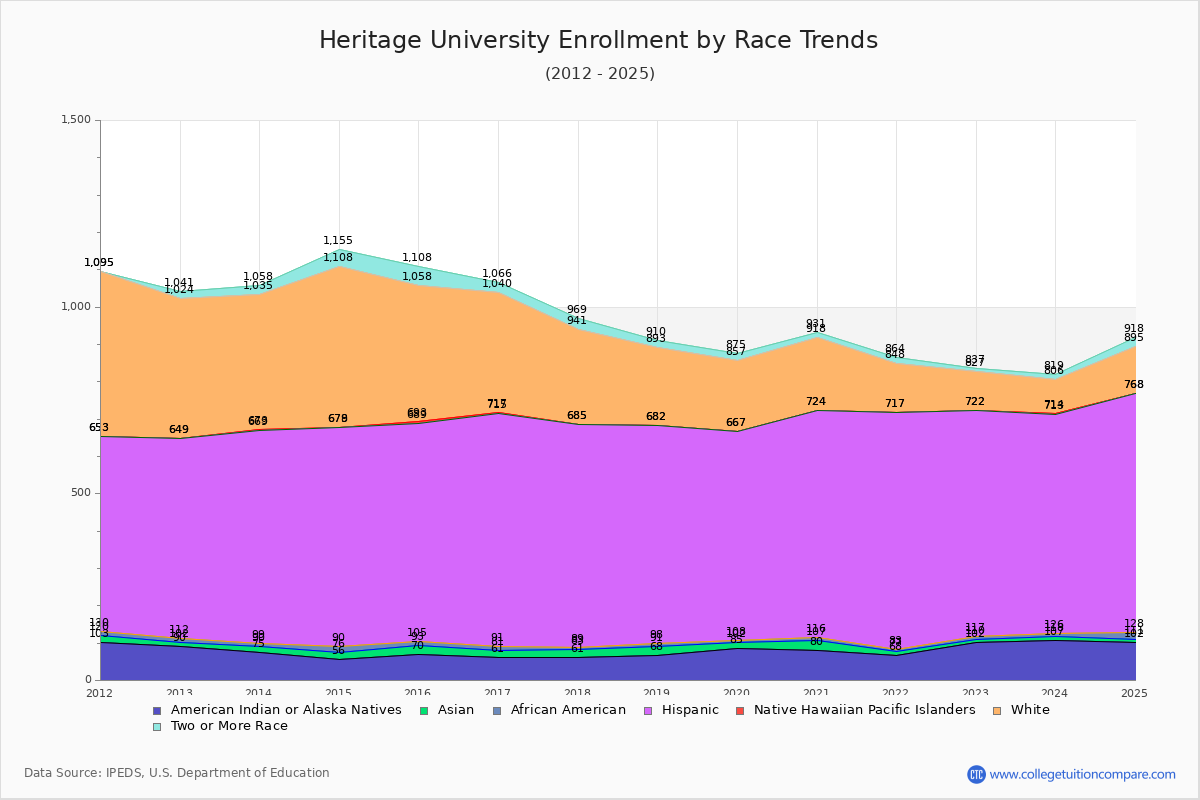Click the chart title Heritage University Enrollment
Image resolution: width=1200 pixels, height=800 pixels.
point(598,40)
